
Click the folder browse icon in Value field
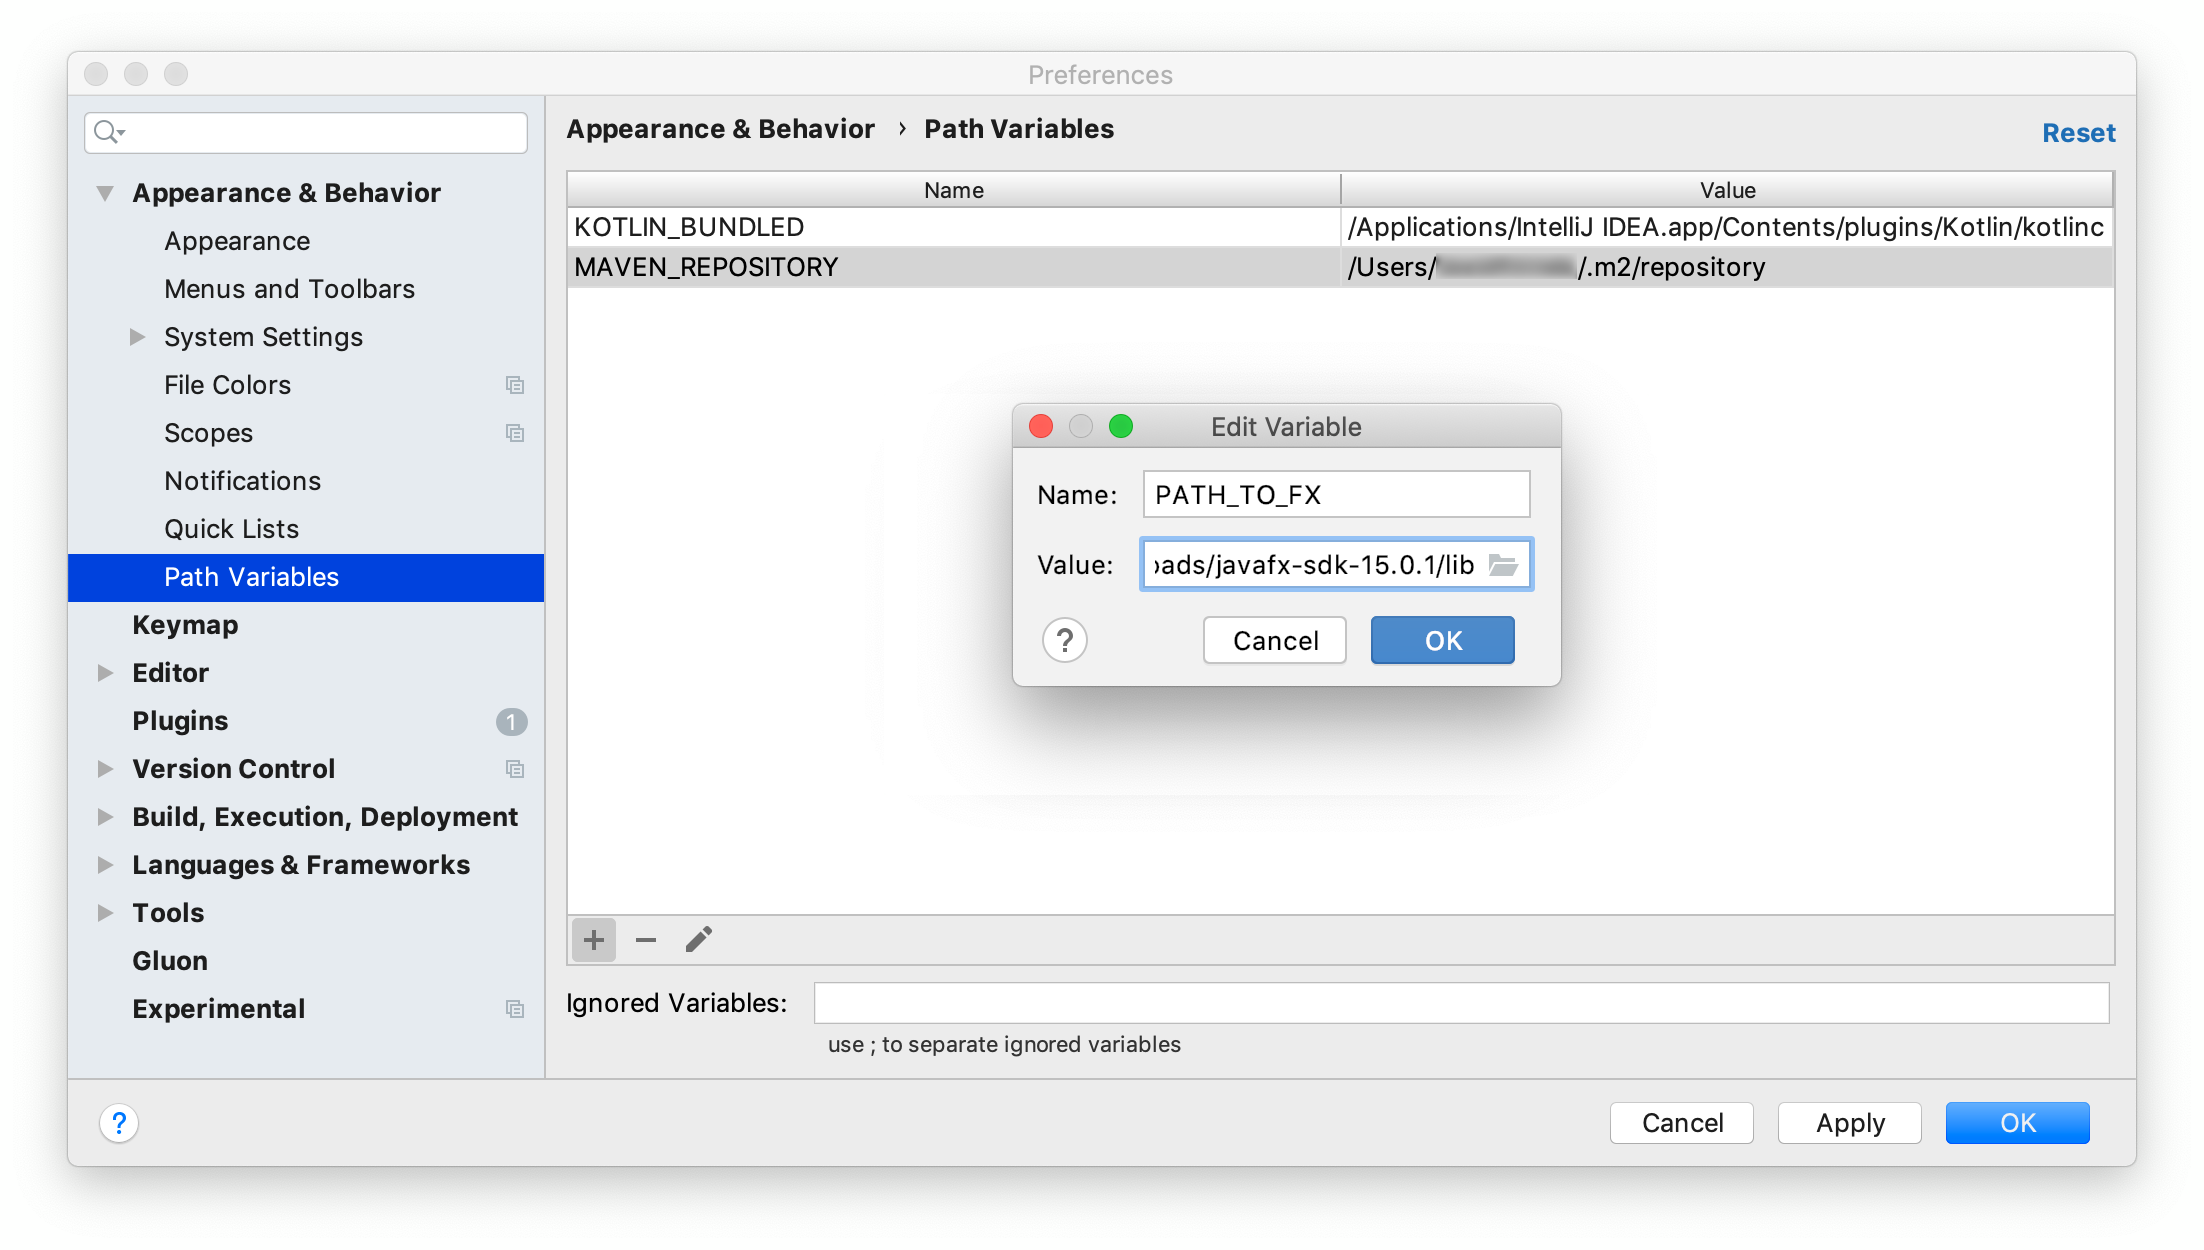[x=1506, y=564]
